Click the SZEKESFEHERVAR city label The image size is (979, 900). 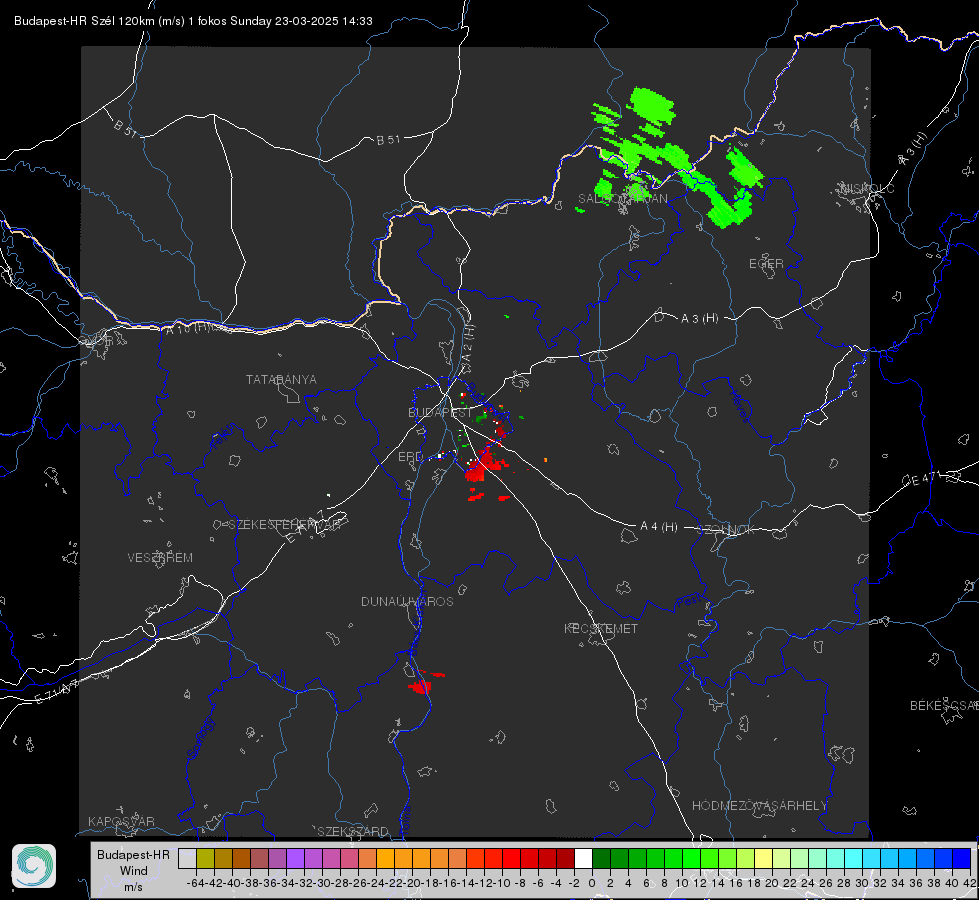(285, 525)
